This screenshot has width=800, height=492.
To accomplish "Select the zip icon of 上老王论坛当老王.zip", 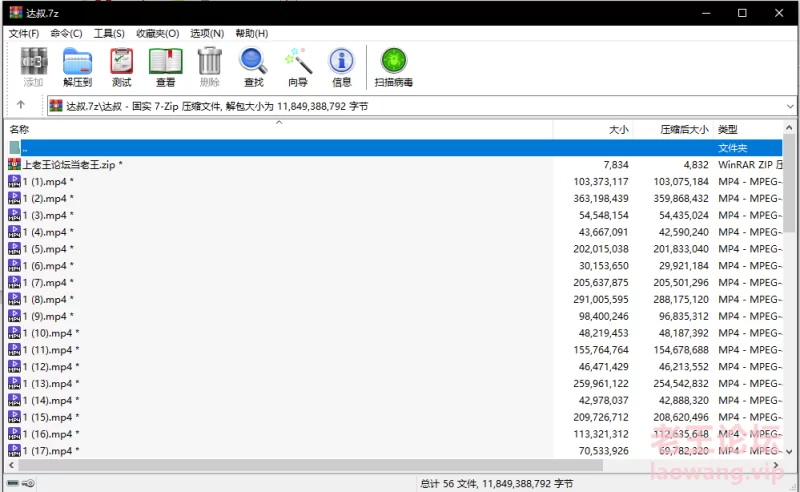I will coord(14,164).
